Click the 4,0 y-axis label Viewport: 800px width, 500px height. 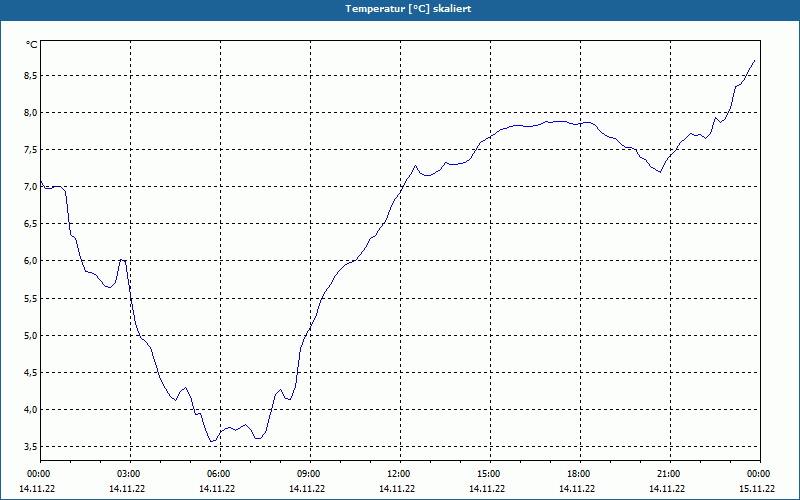coord(31,410)
